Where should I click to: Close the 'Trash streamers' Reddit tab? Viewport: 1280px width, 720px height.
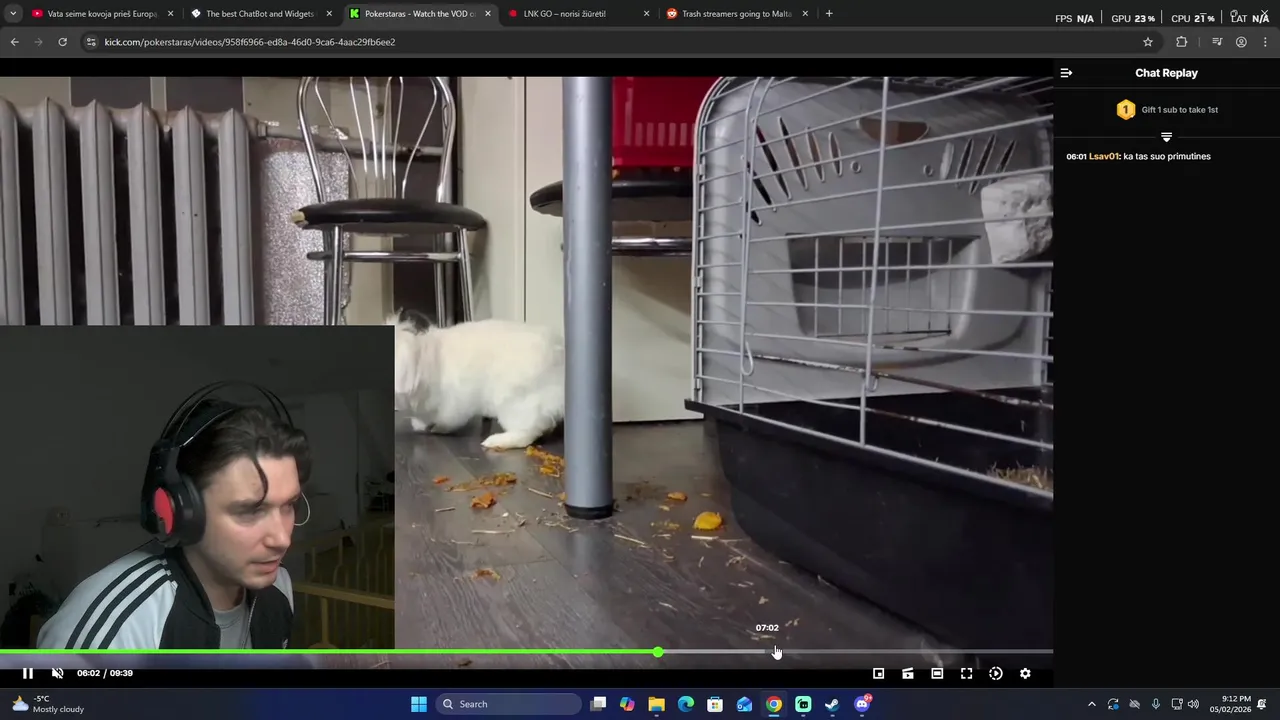pos(805,14)
